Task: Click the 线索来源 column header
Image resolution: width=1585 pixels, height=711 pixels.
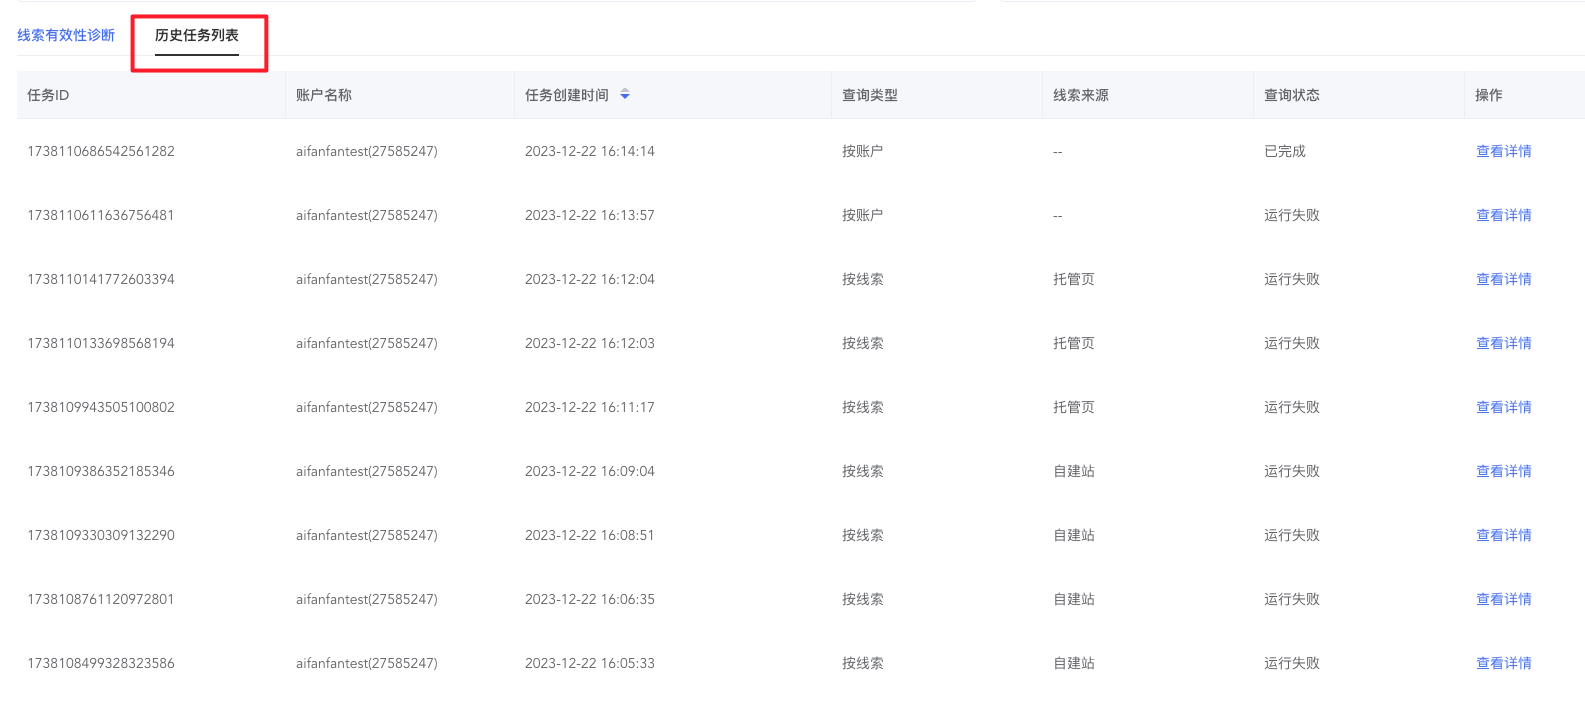Action: pos(1081,95)
